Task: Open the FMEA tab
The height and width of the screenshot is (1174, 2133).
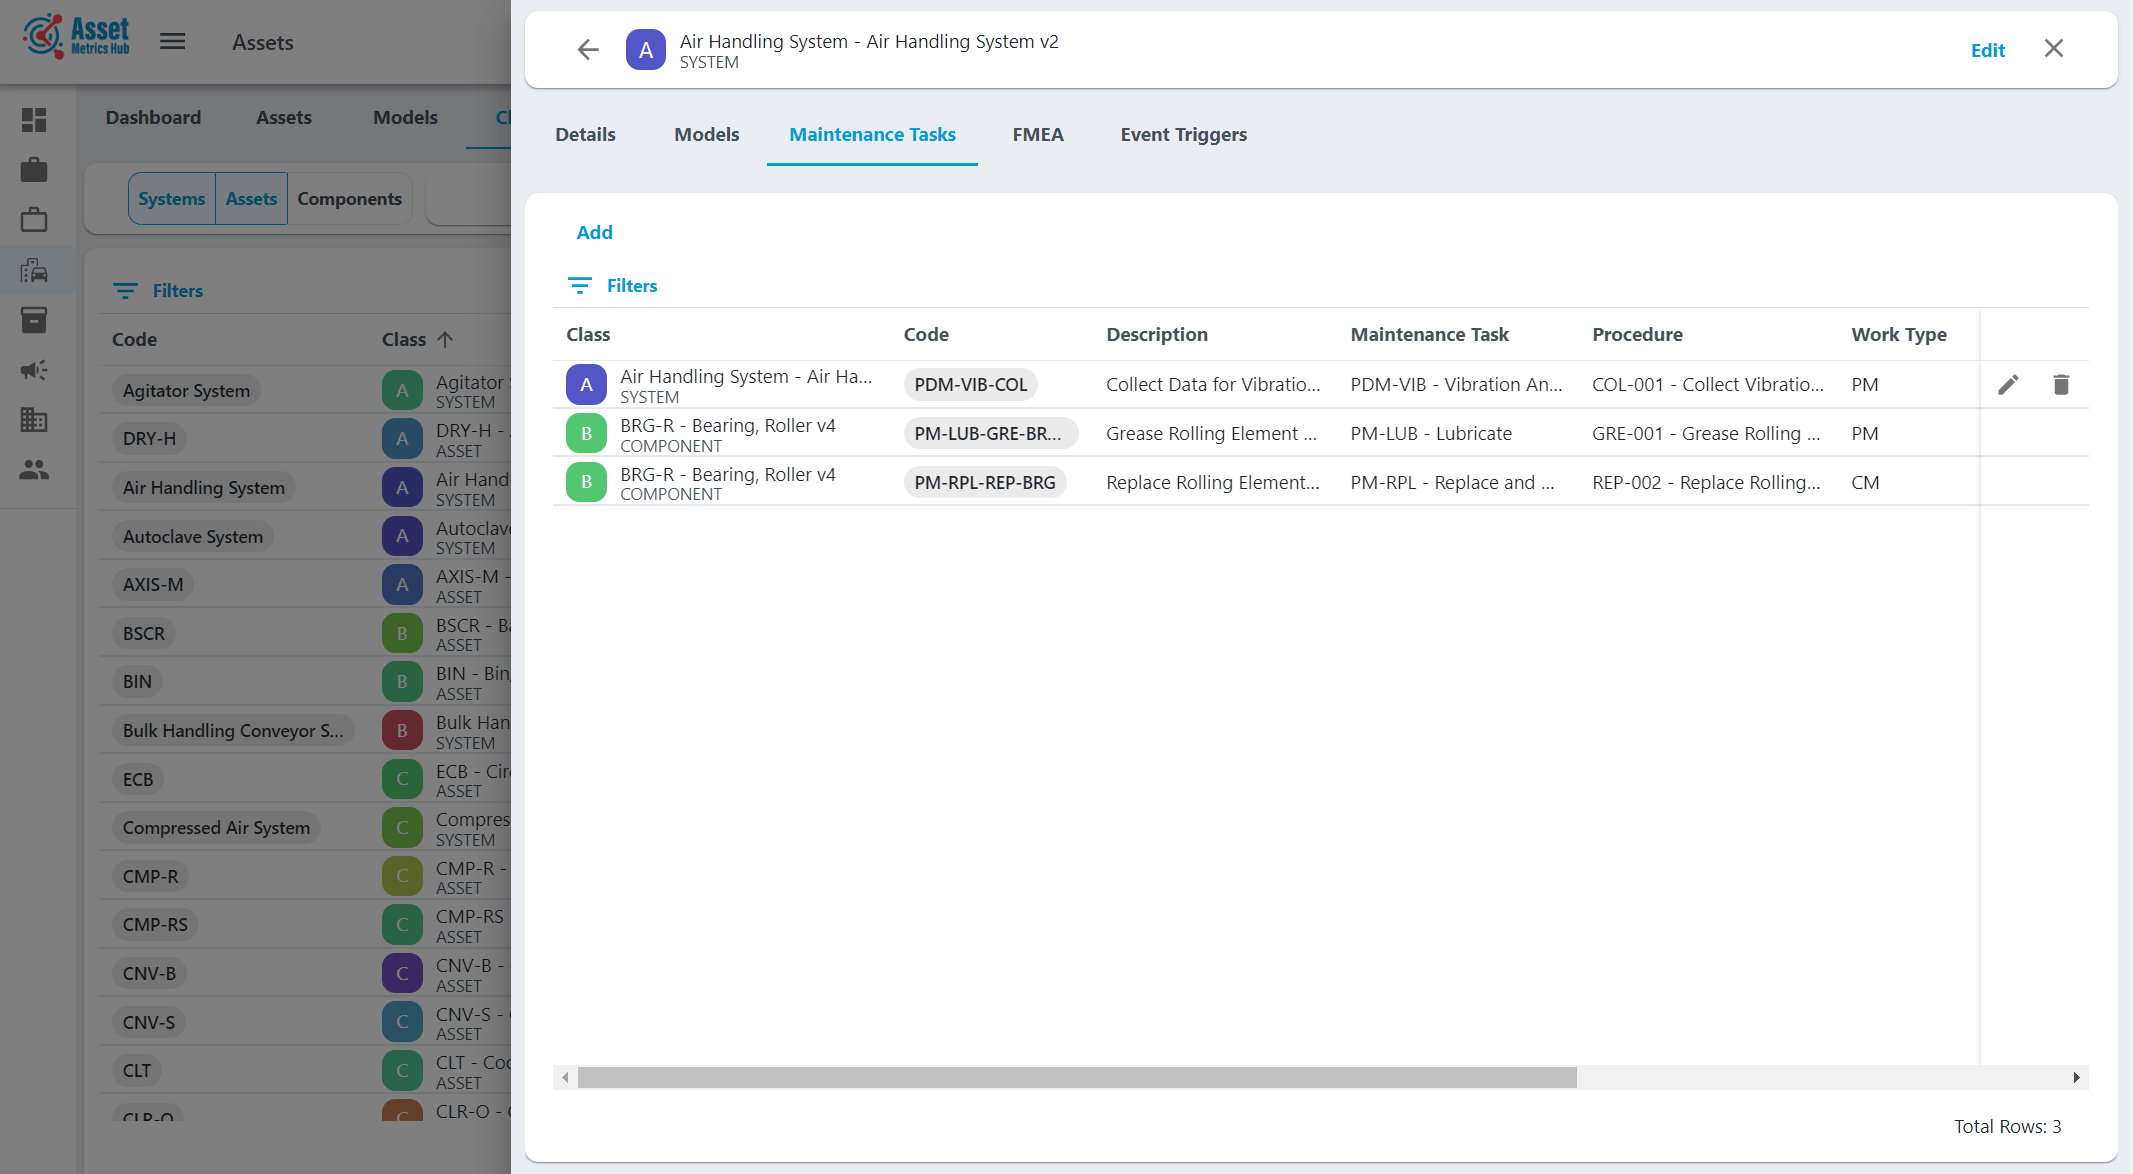Action: tap(1037, 134)
